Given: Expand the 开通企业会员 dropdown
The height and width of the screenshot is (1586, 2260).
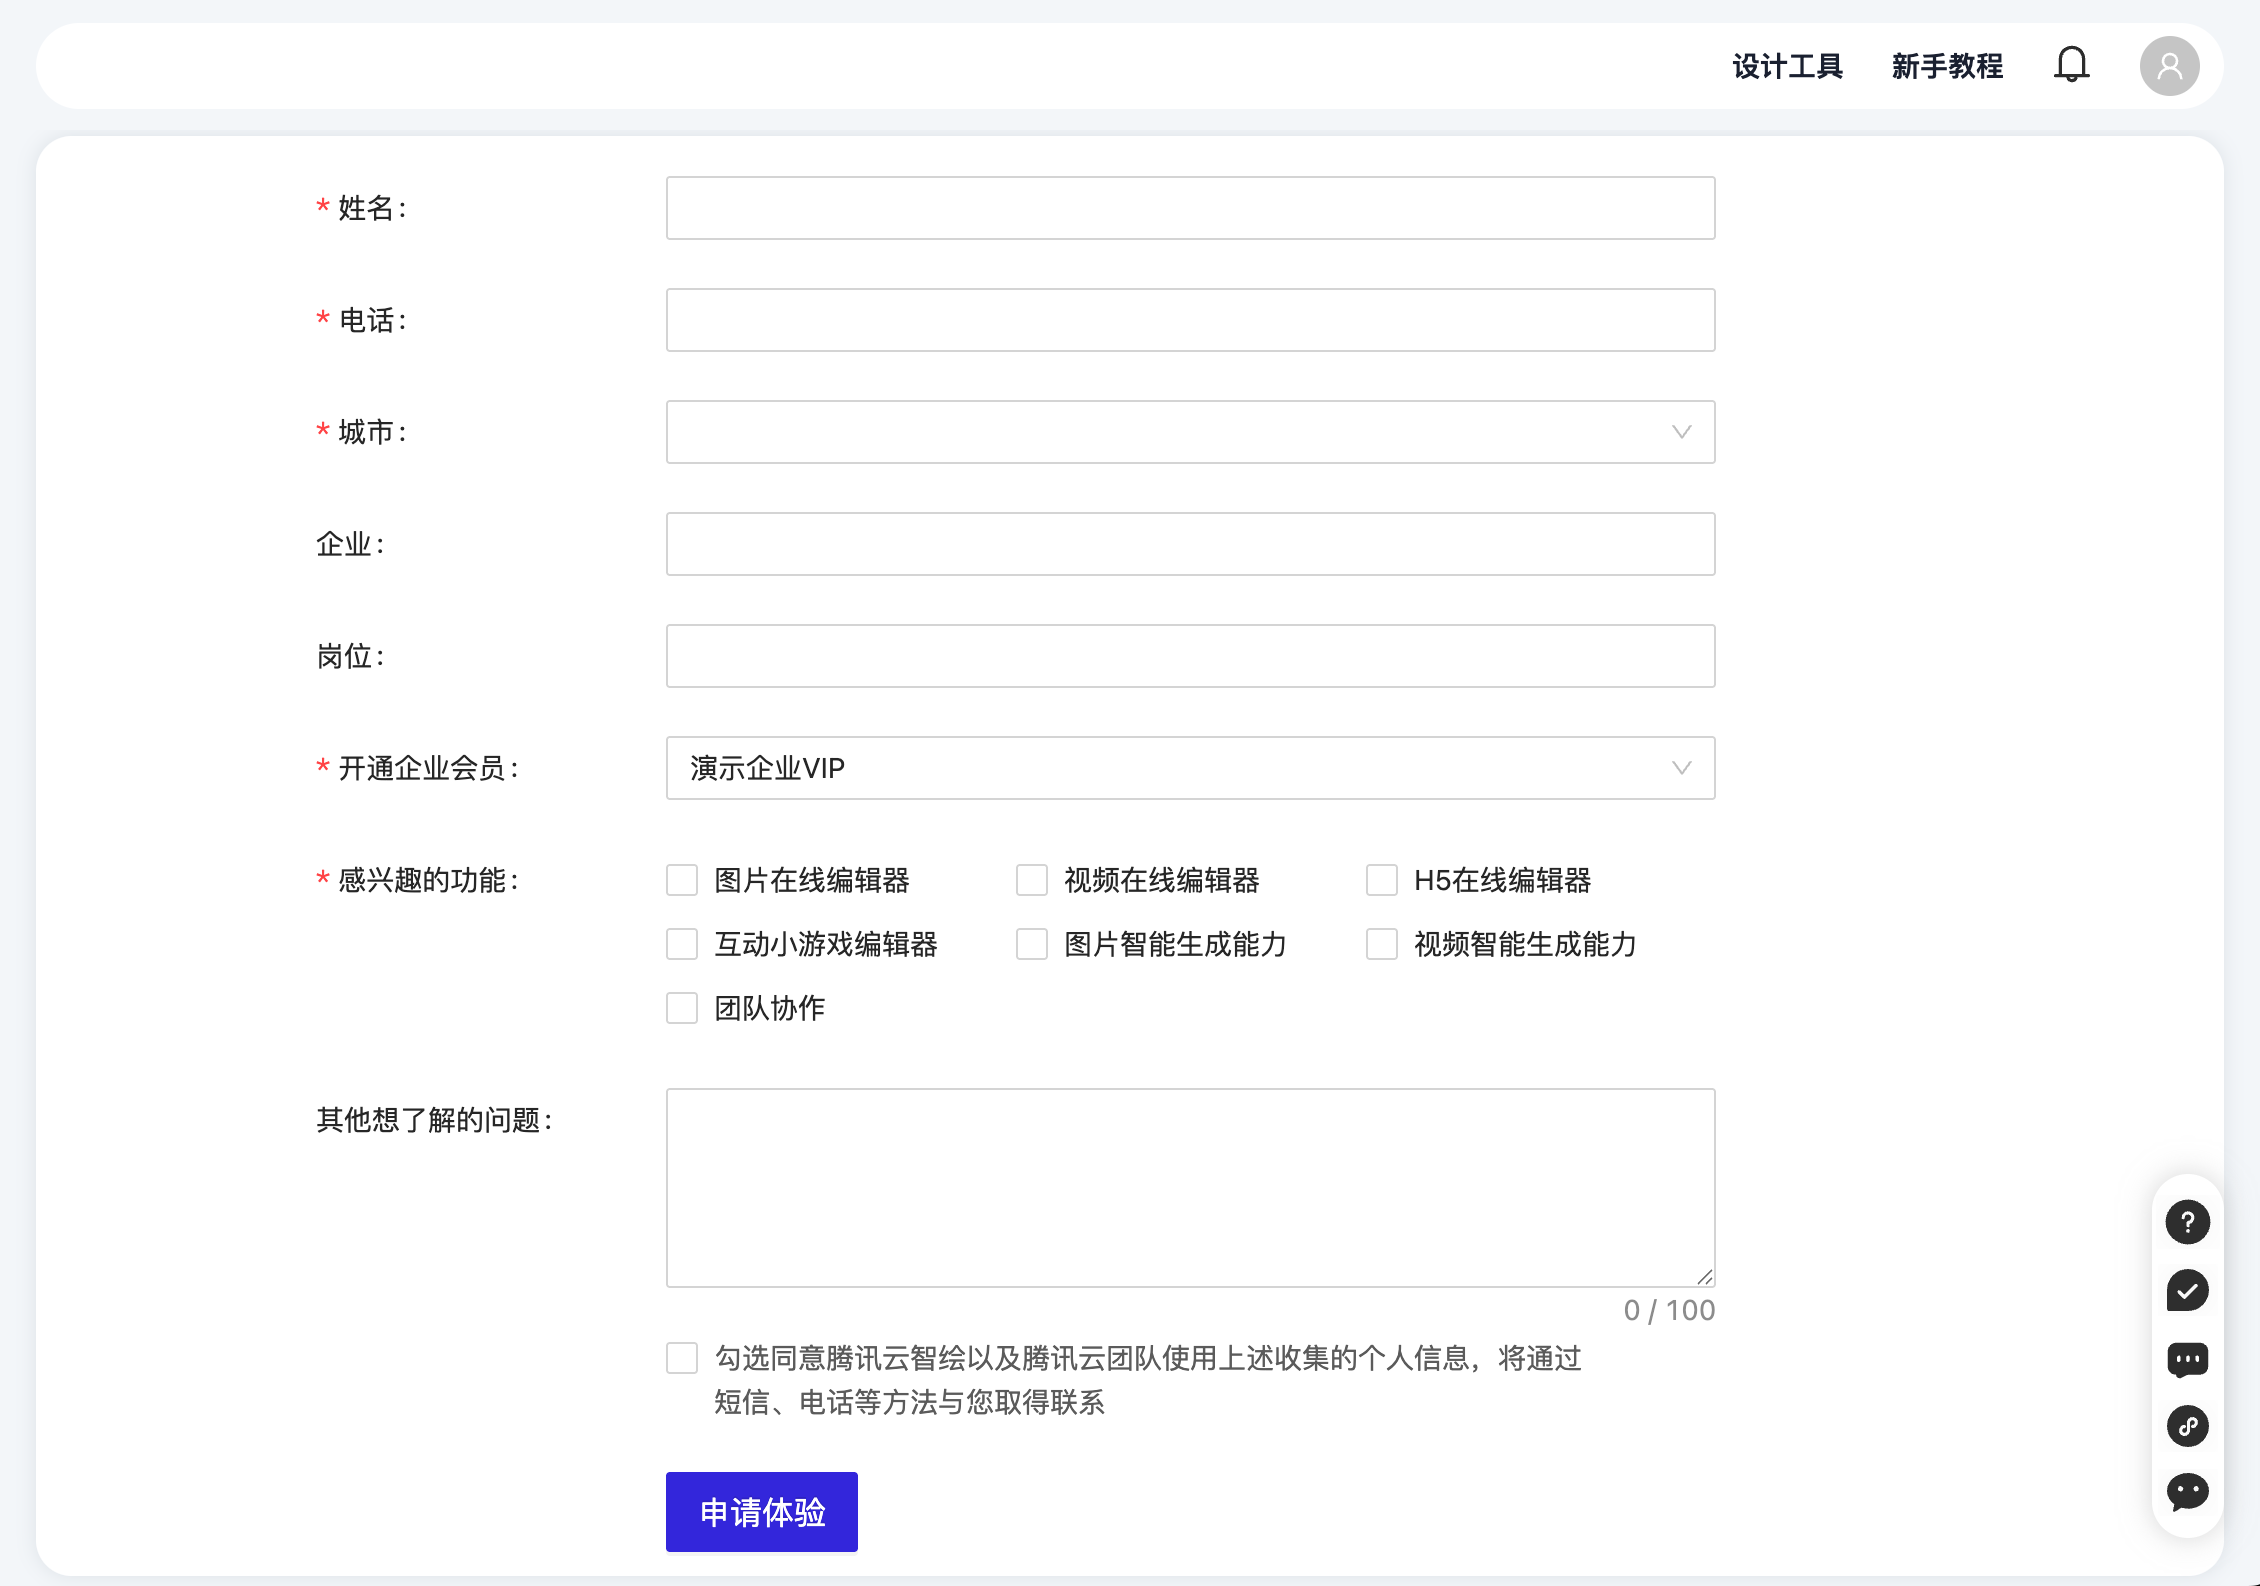Looking at the screenshot, I should pyautogui.click(x=1190, y=768).
